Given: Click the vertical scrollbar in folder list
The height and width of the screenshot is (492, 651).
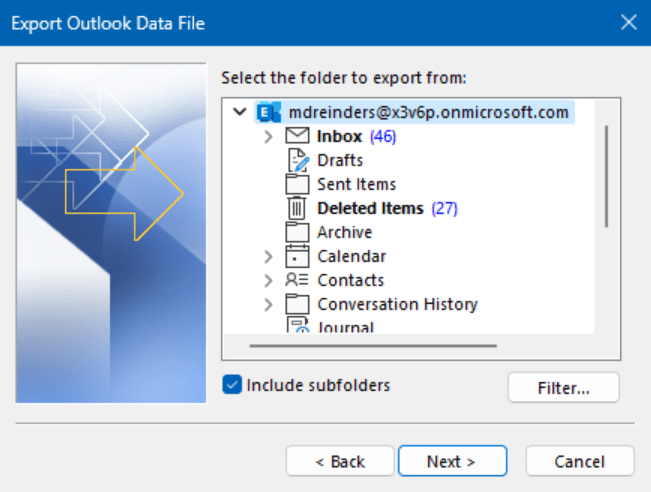Looking at the screenshot, I should 607,176.
